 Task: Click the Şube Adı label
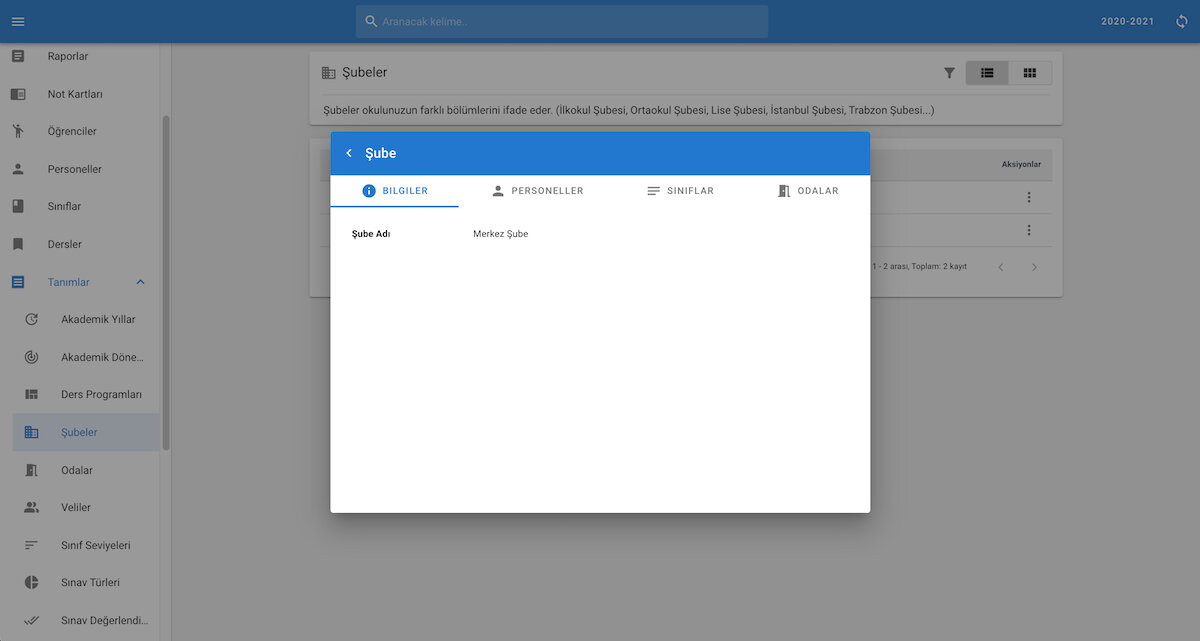(x=371, y=234)
